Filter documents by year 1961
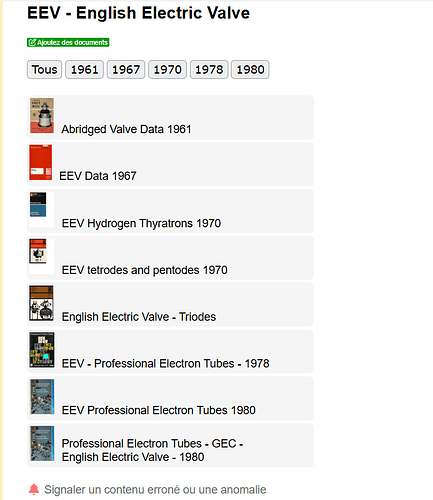 coord(84,69)
